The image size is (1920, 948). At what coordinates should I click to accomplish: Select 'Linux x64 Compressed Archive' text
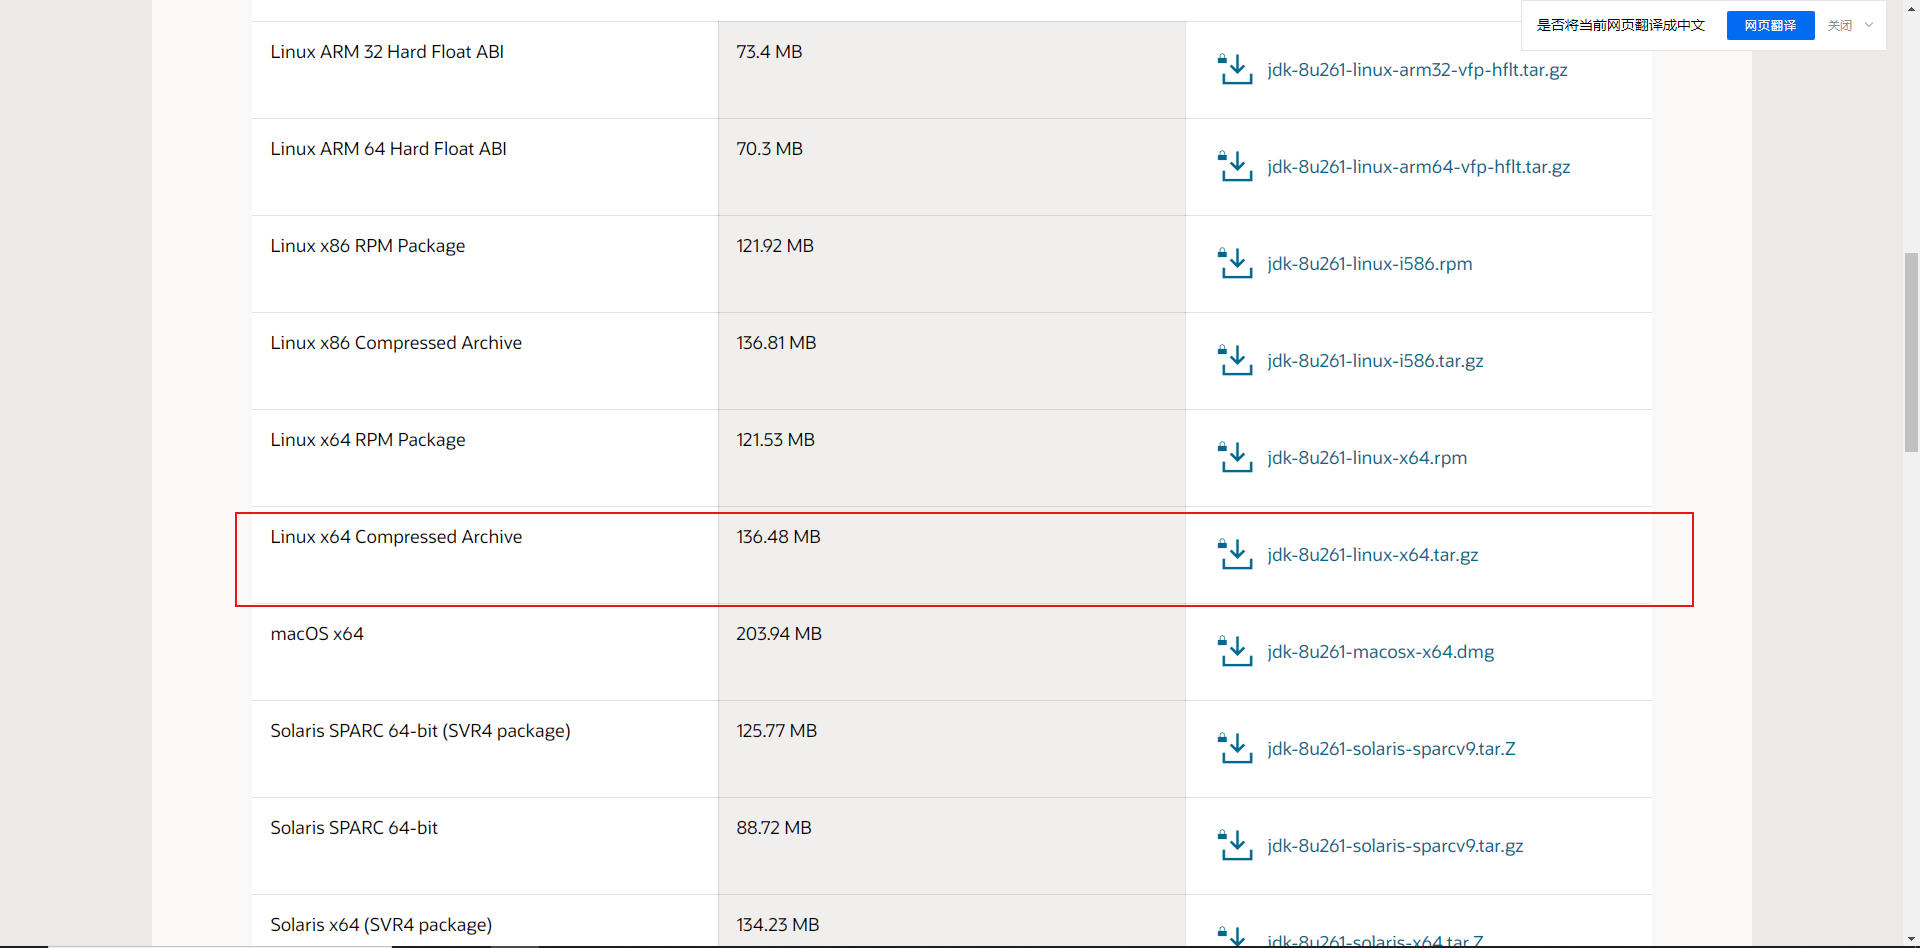396,537
